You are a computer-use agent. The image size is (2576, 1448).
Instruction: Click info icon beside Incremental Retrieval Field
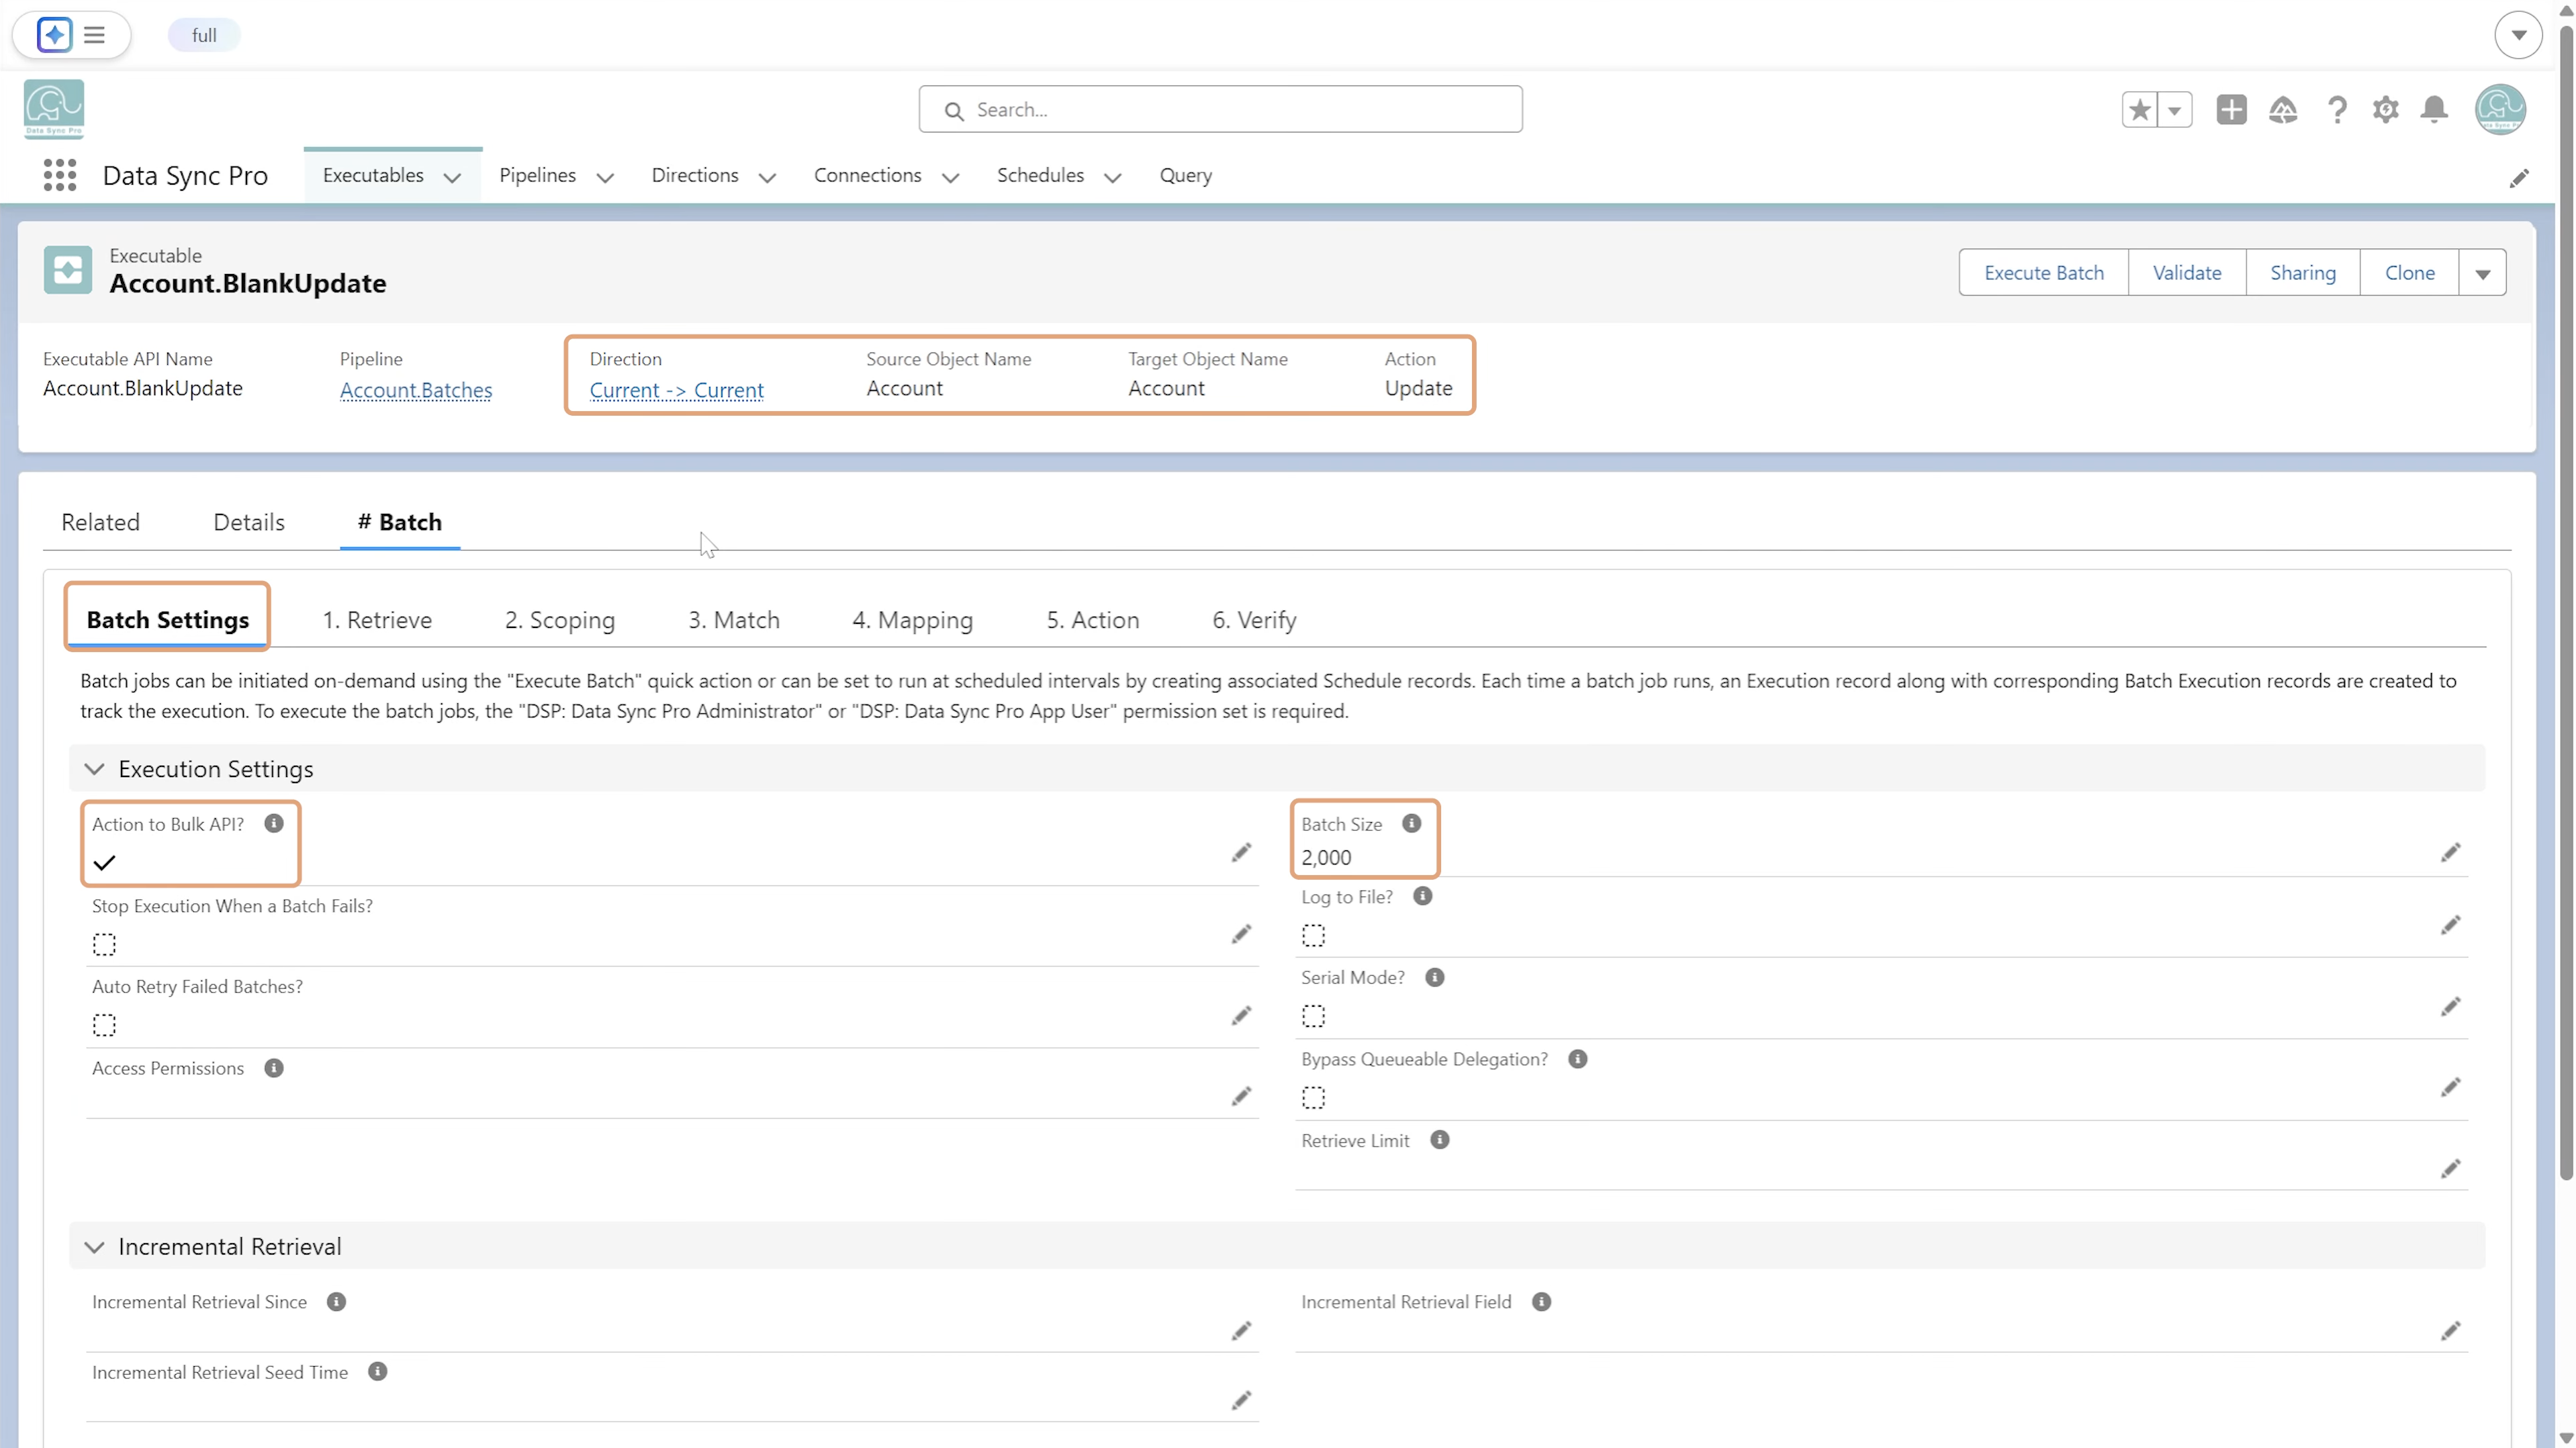pos(1541,1301)
